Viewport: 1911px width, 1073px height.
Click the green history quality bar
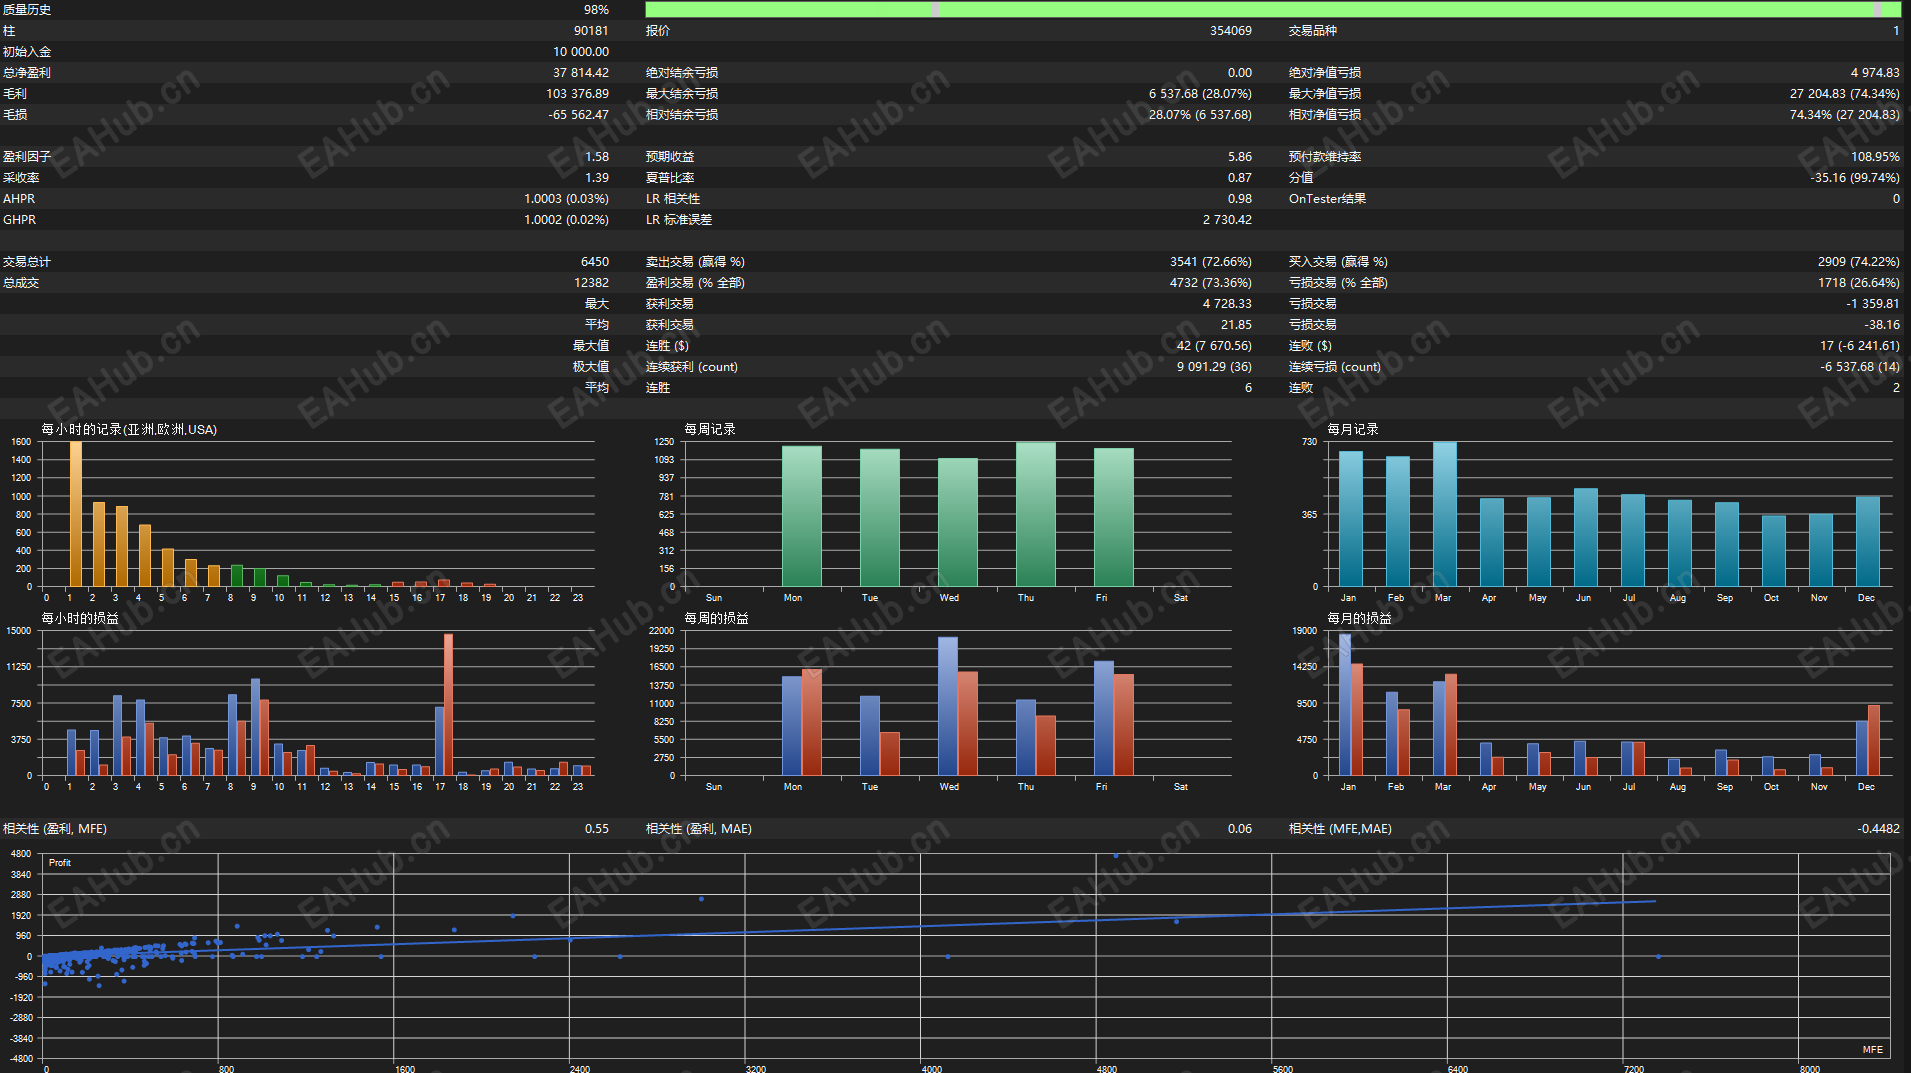[1273, 9]
